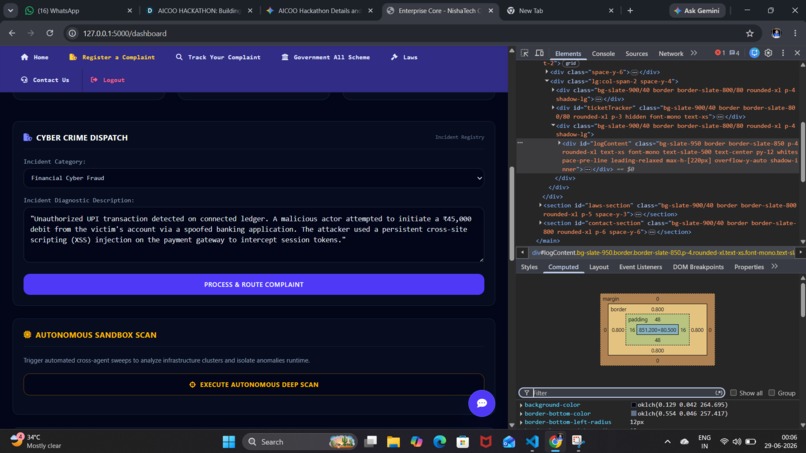The image size is (806, 453).
Task: Toggle the Show all checkbox
Action: (734, 393)
